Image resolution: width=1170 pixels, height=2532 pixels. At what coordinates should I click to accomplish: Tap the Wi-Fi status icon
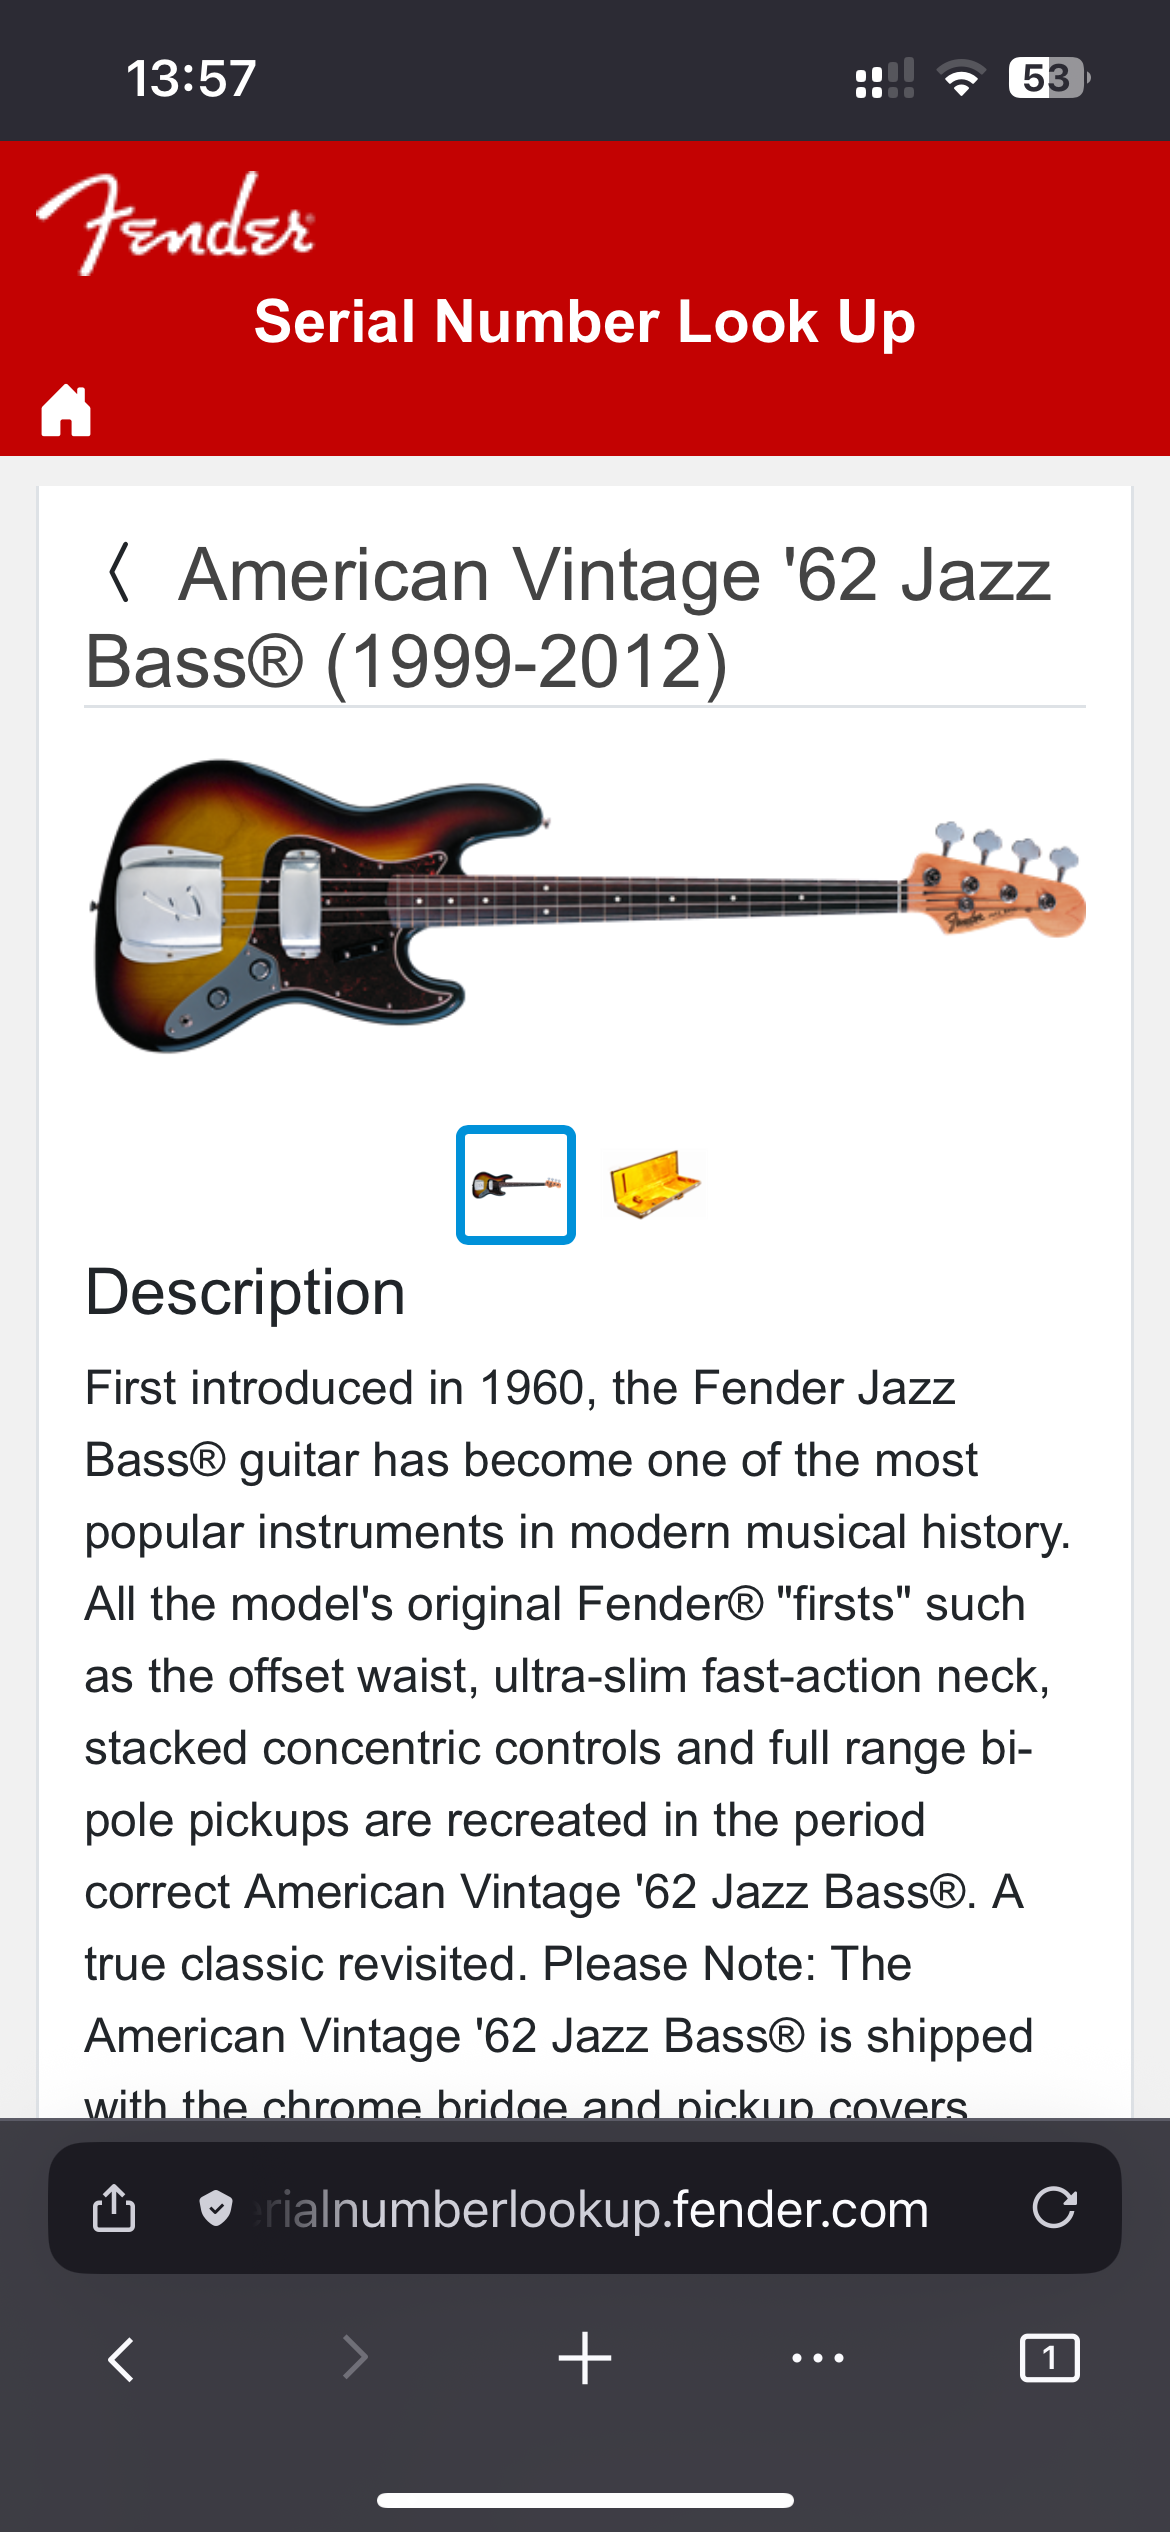click(x=961, y=78)
